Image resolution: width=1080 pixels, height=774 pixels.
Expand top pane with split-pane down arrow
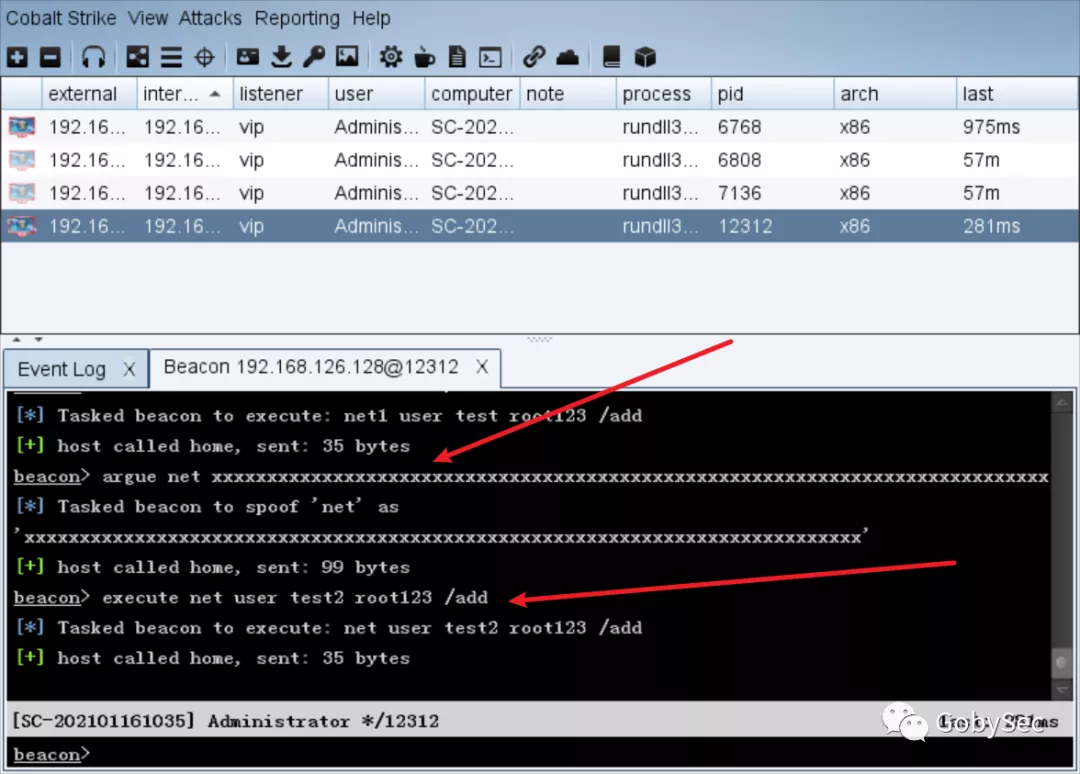[39, 339]
